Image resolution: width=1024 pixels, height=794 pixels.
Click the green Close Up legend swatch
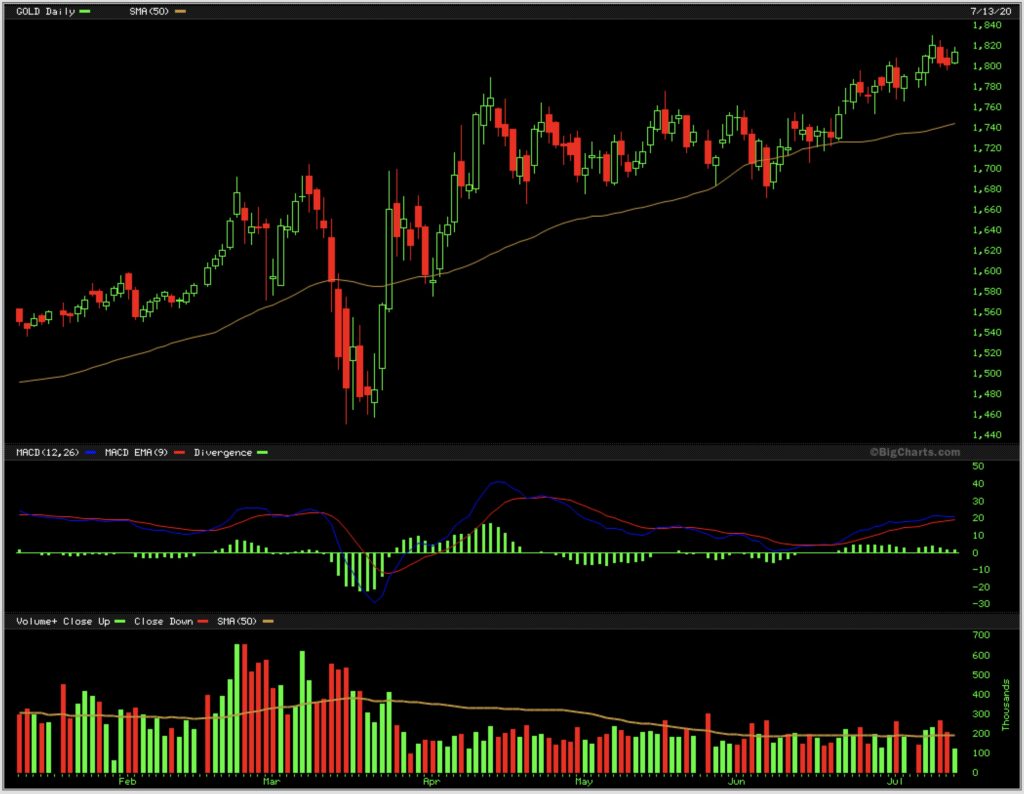(119, 622)
